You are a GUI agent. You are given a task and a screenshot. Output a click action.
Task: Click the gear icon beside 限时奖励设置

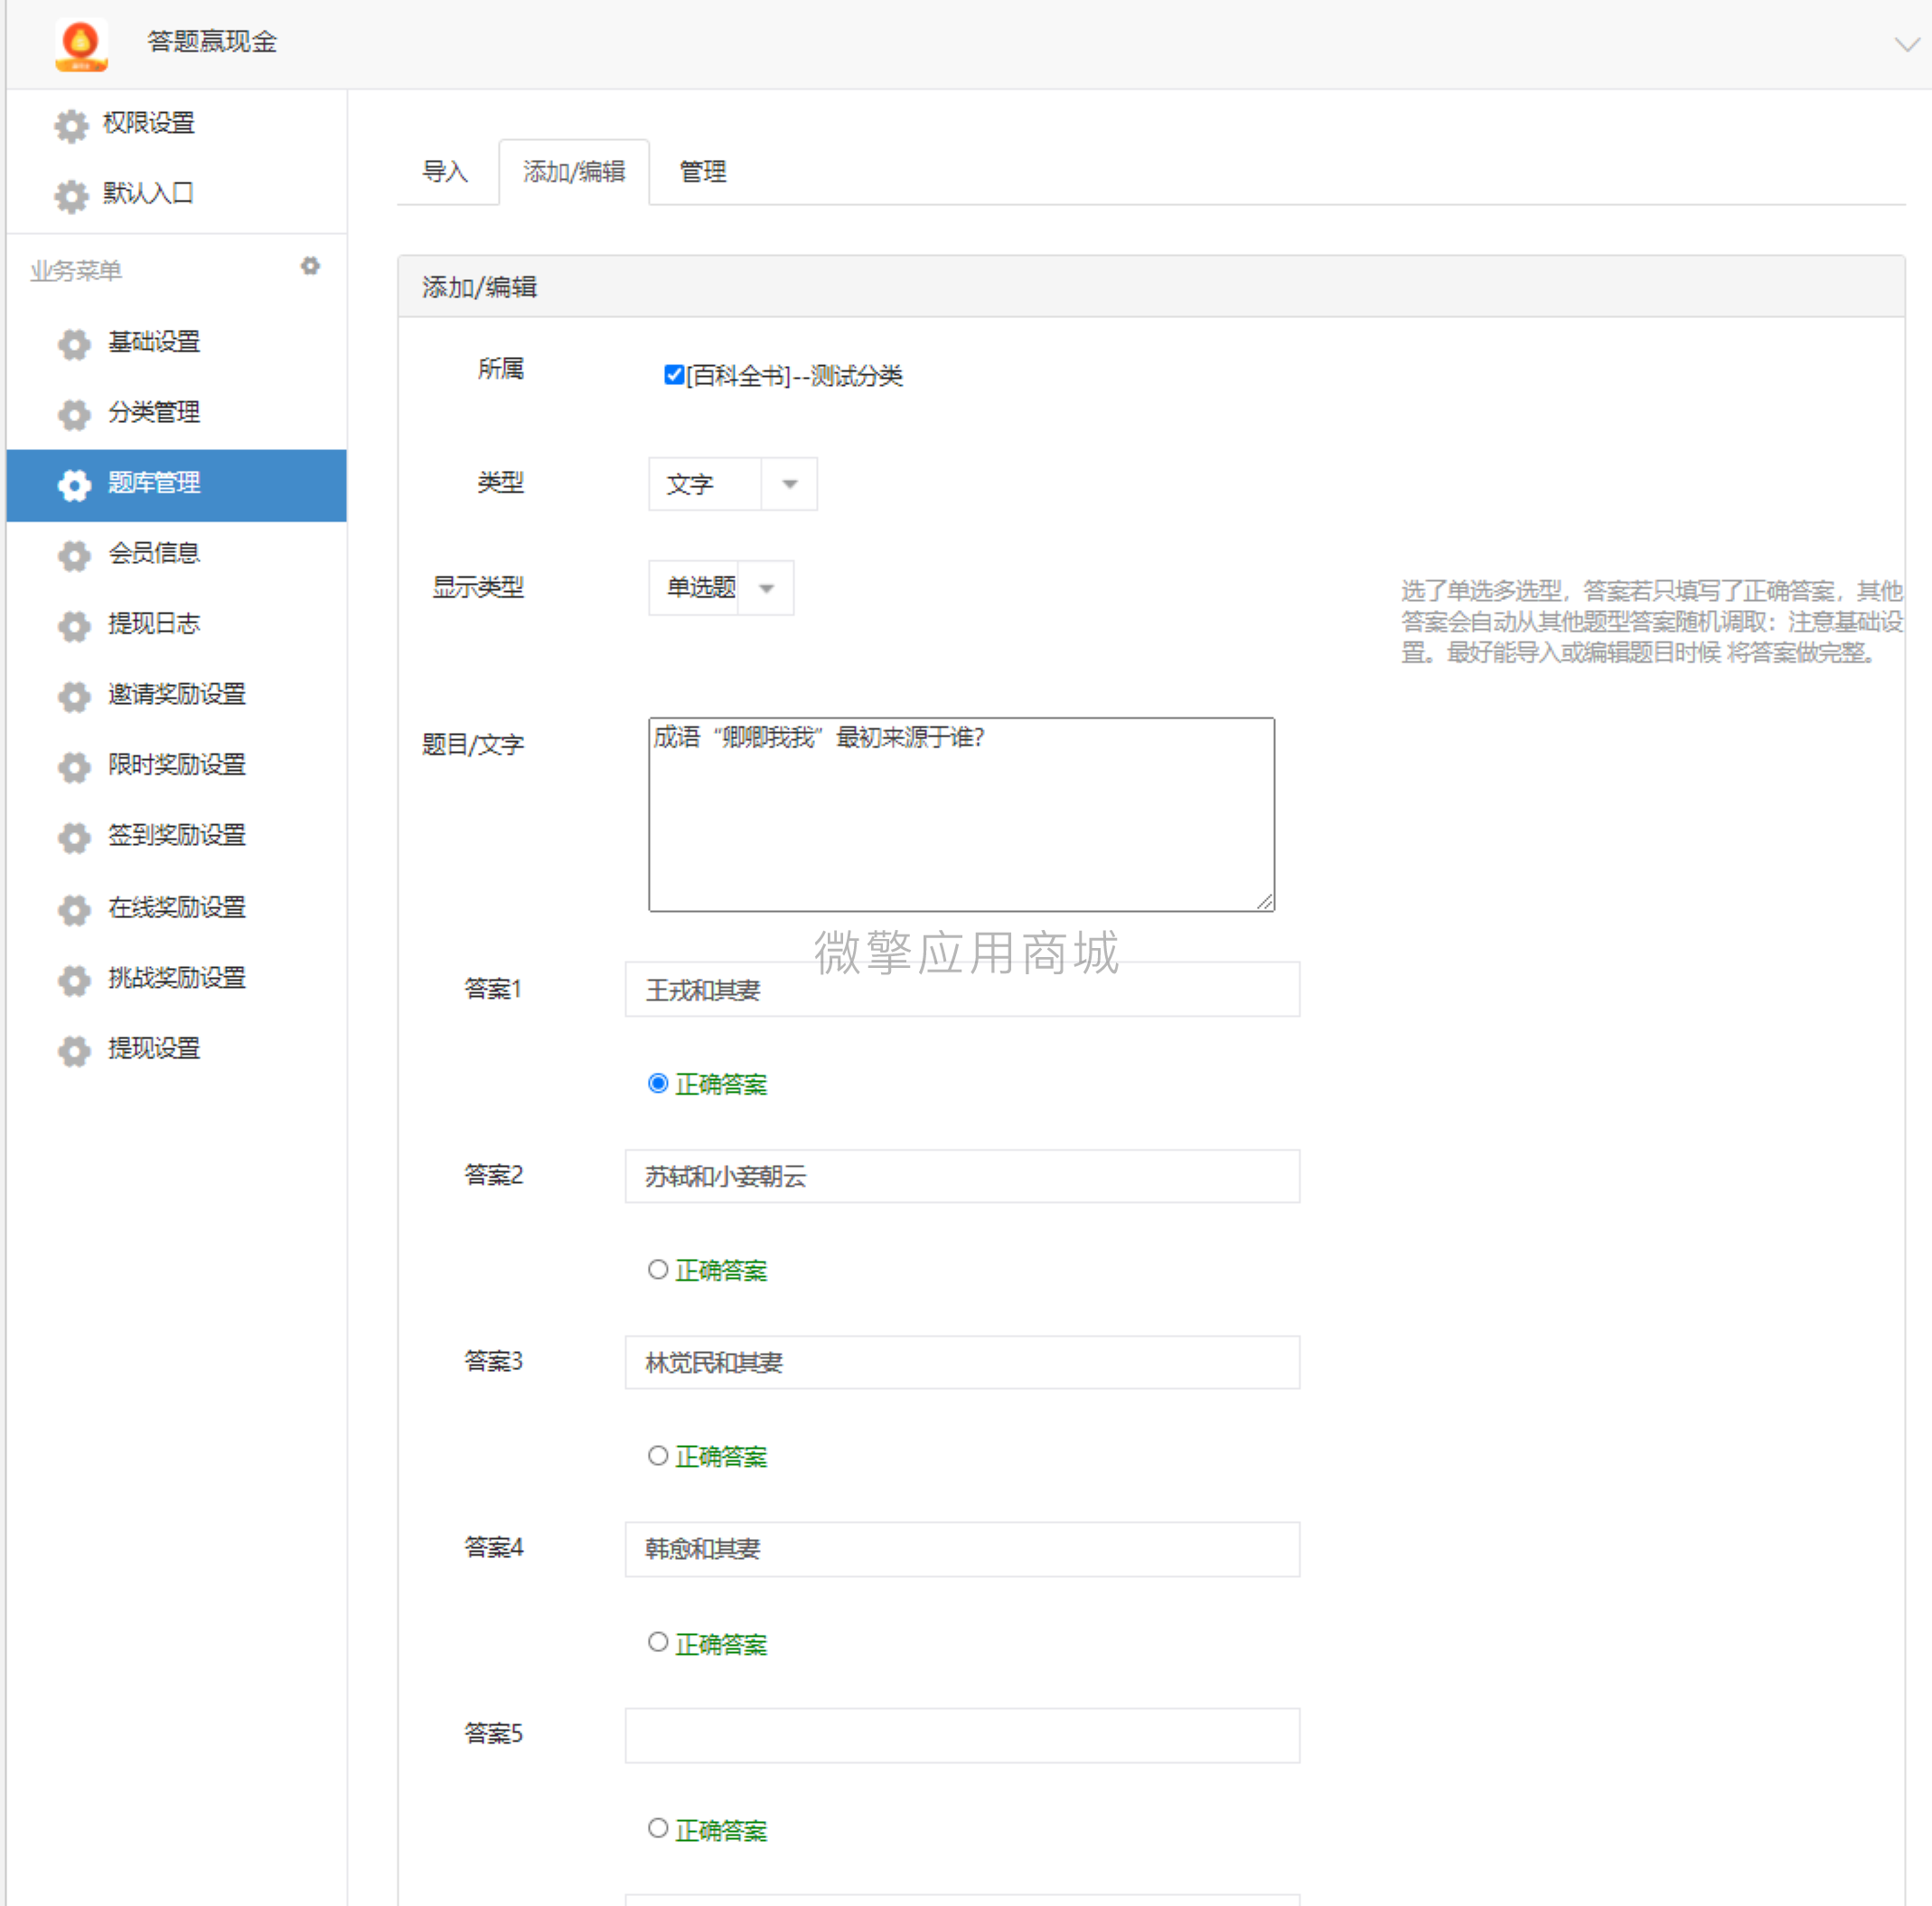74,767
